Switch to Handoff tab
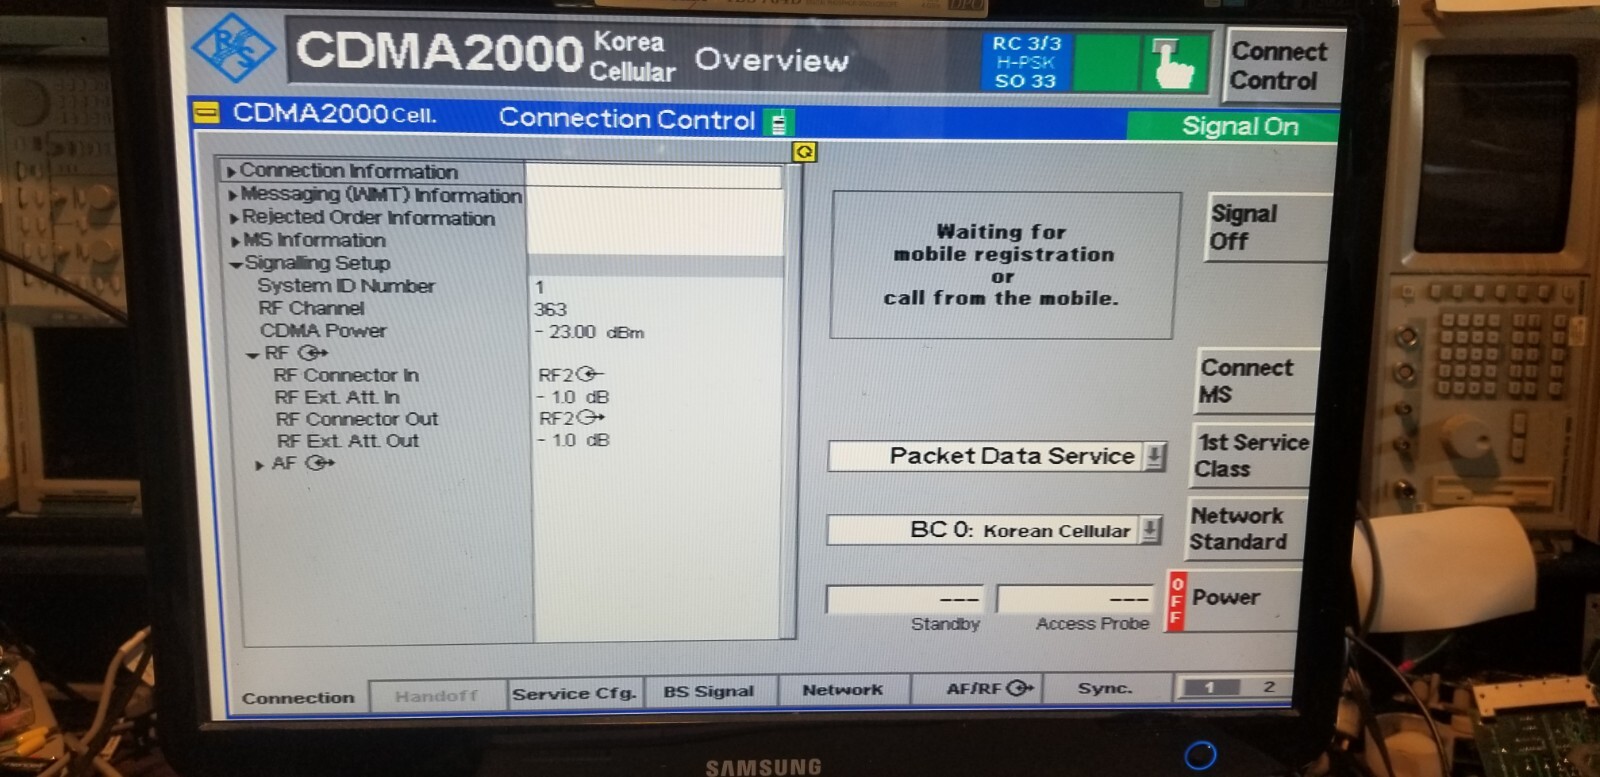The image size is (1600, 777). click(437, 695)
